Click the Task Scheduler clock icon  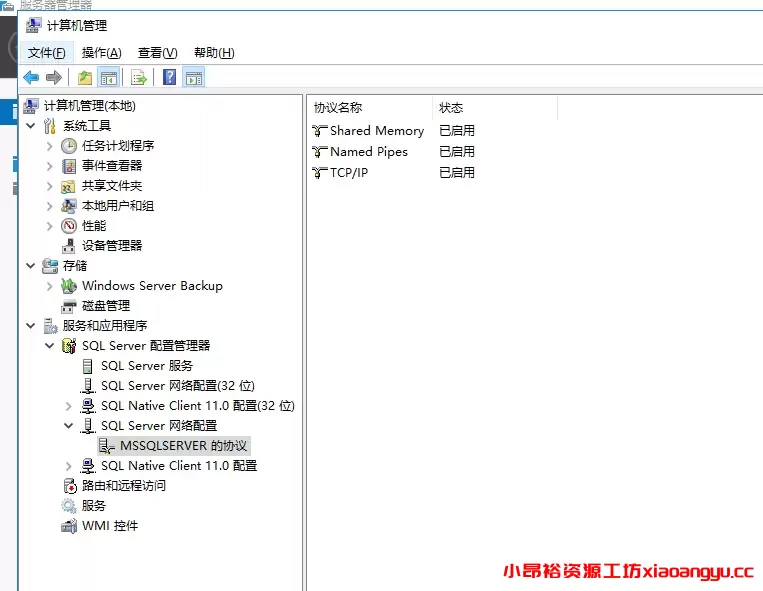tap(69, 146)
